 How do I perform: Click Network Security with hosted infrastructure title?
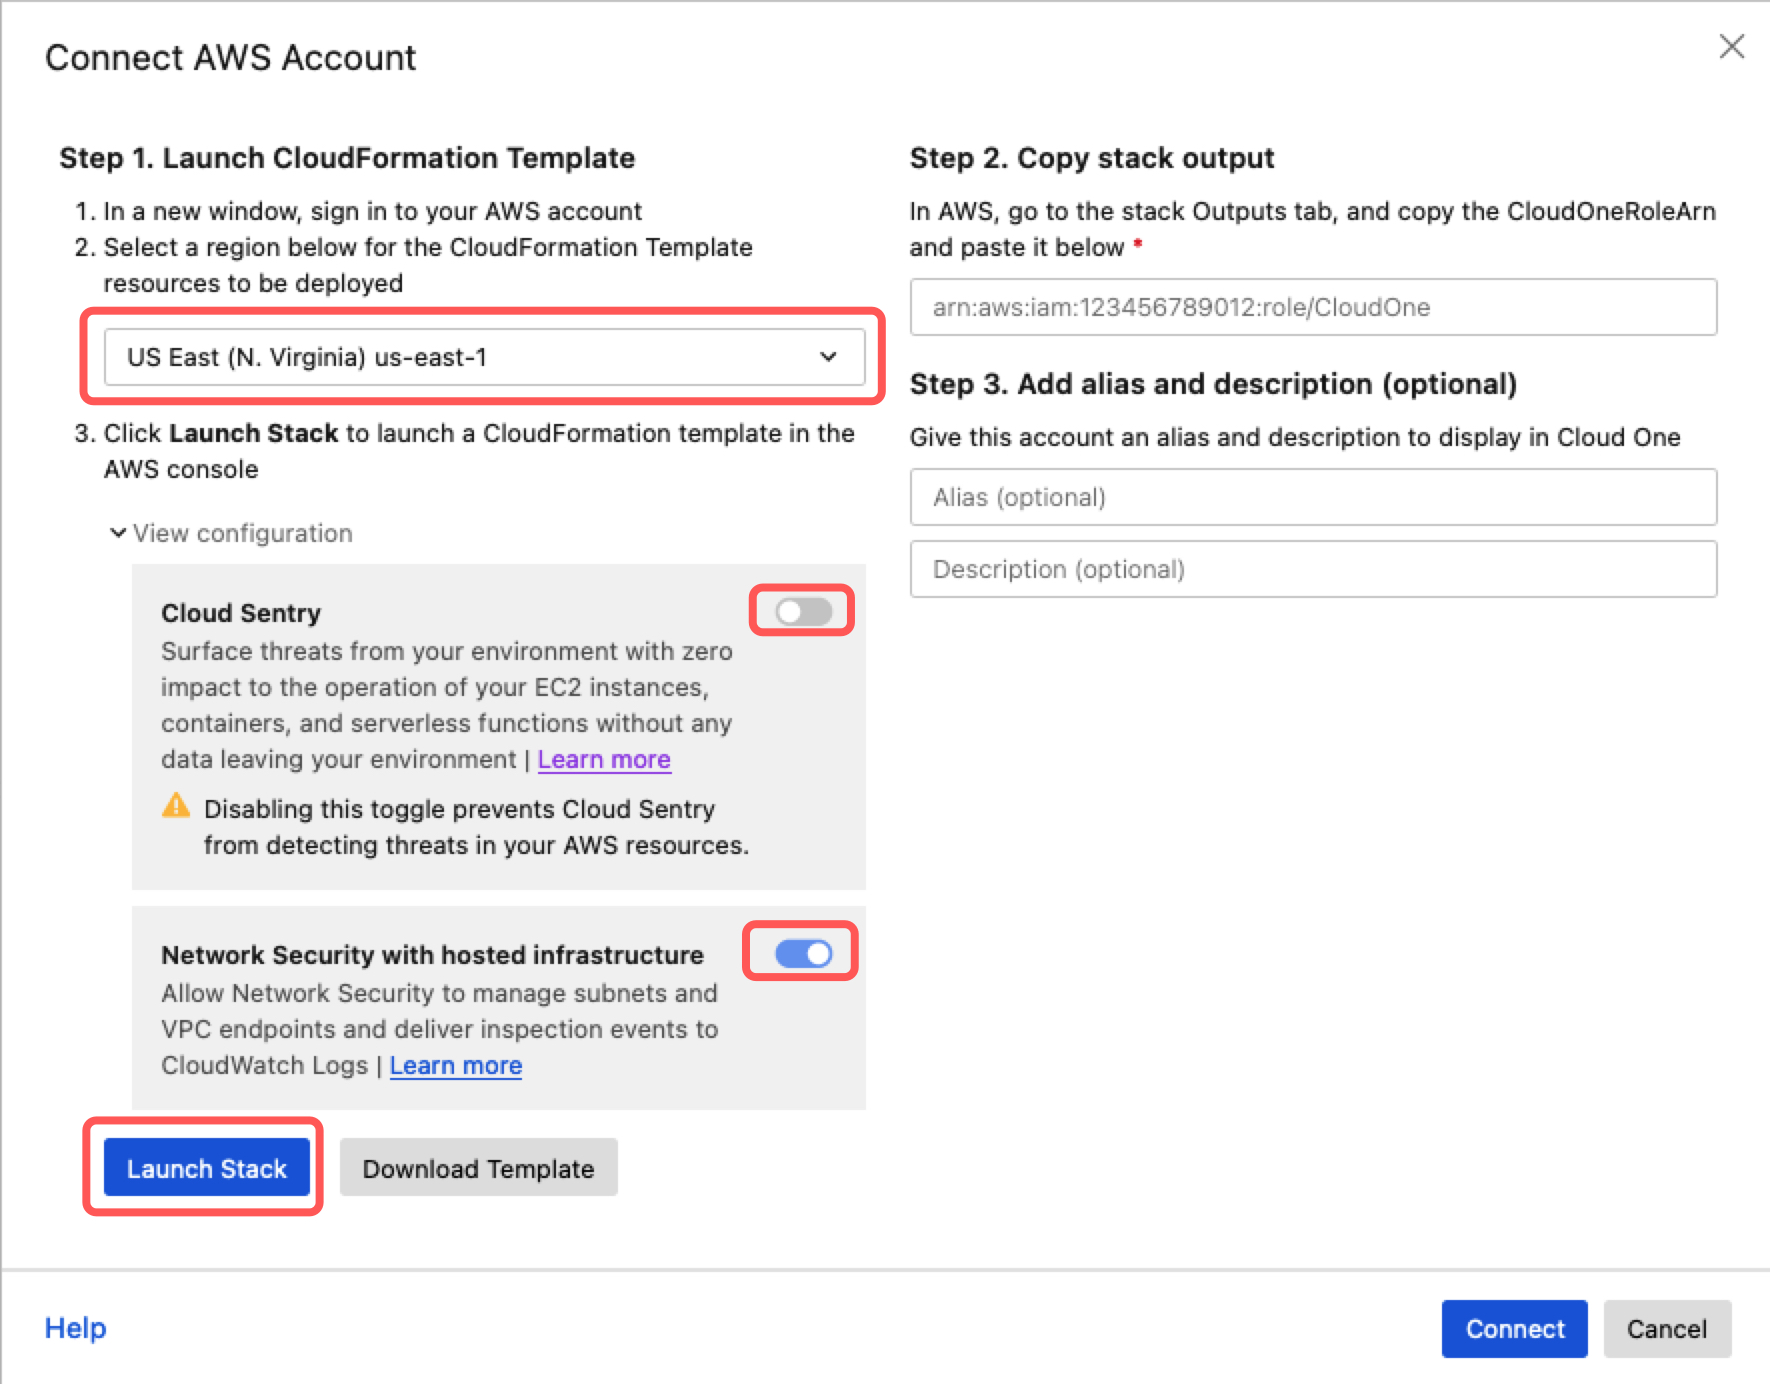pos(432,955)
